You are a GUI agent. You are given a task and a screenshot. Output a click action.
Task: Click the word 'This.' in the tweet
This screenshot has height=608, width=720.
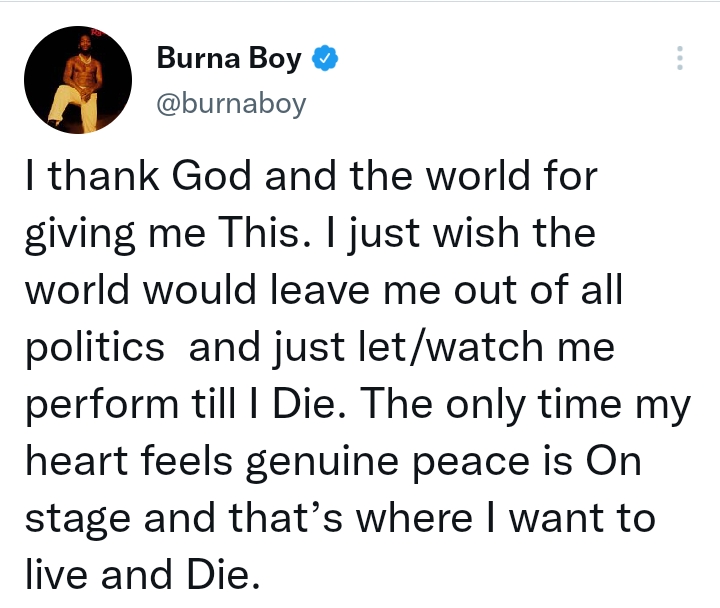click(264, 232)
